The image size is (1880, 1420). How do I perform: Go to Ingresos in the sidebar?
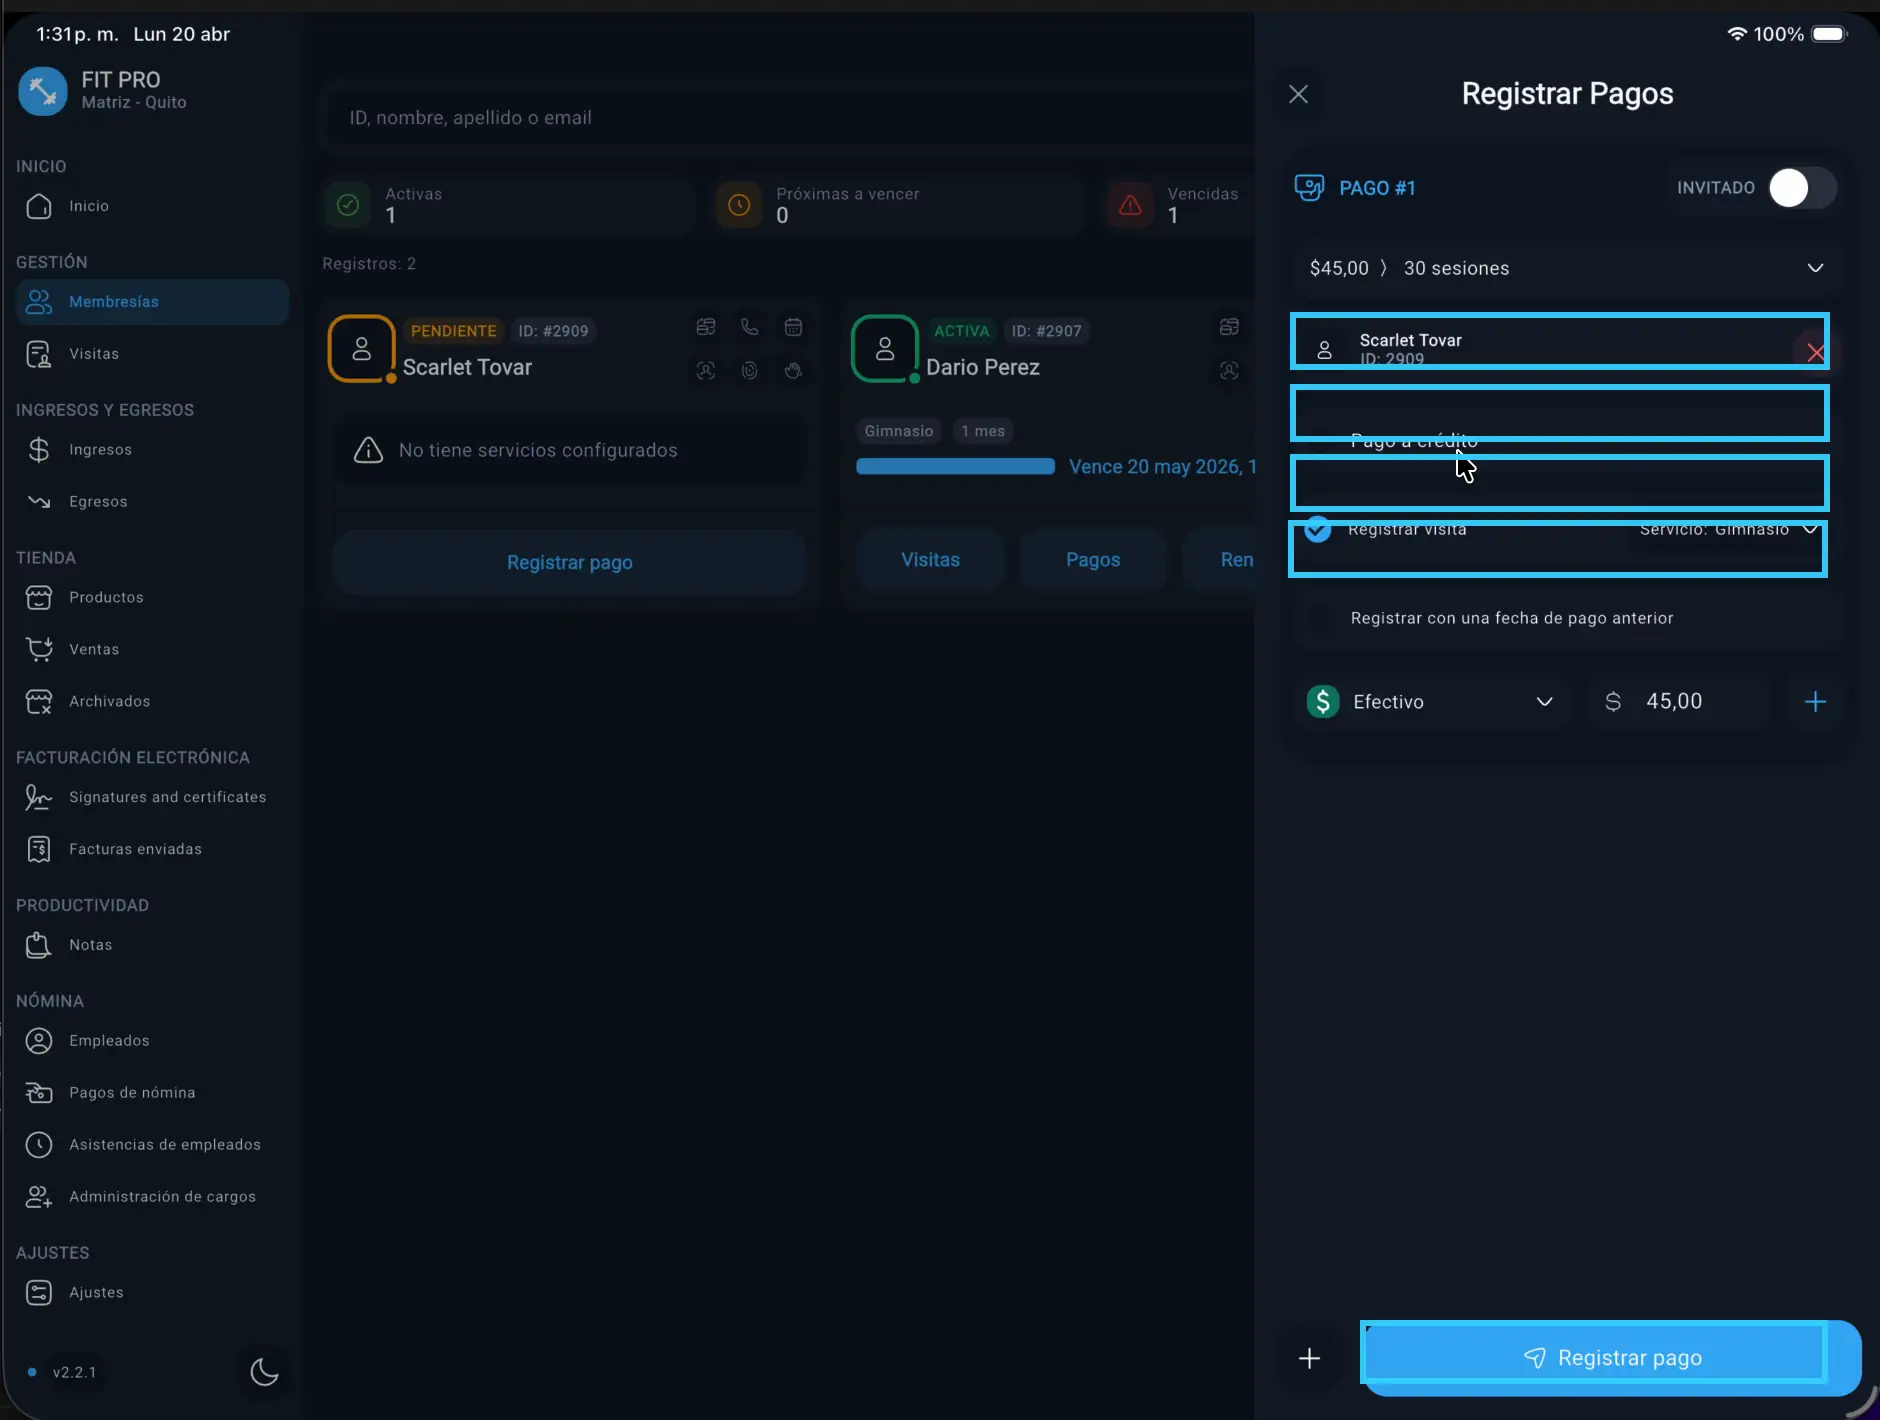100,450
